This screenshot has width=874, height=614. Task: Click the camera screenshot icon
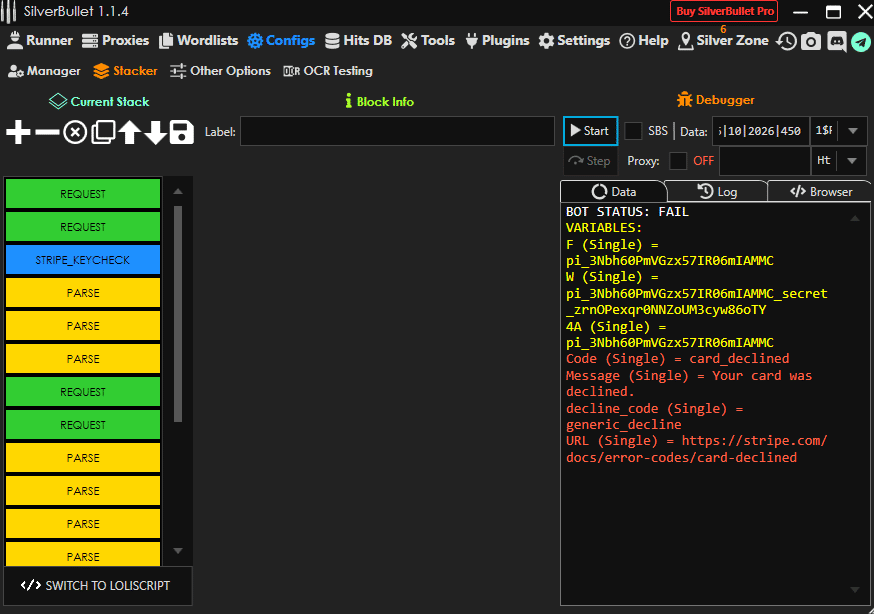click(811, 41)
